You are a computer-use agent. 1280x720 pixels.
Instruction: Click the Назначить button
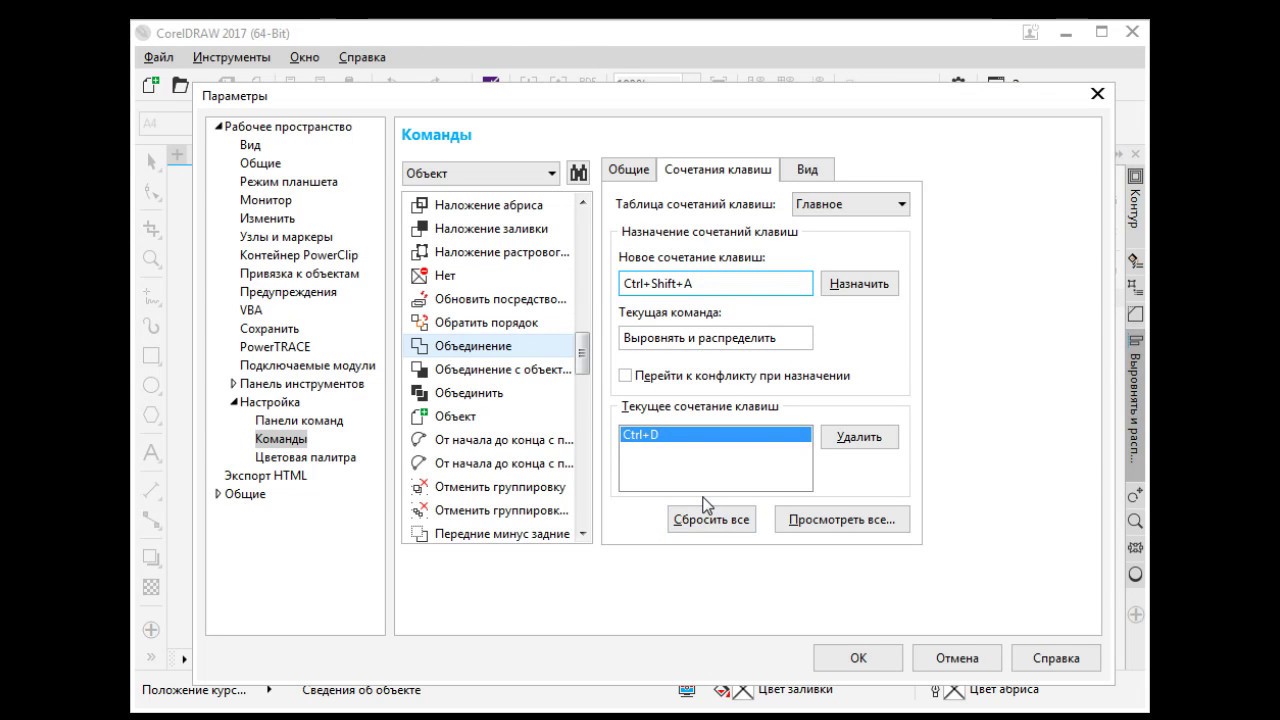(x=859, y=284)
